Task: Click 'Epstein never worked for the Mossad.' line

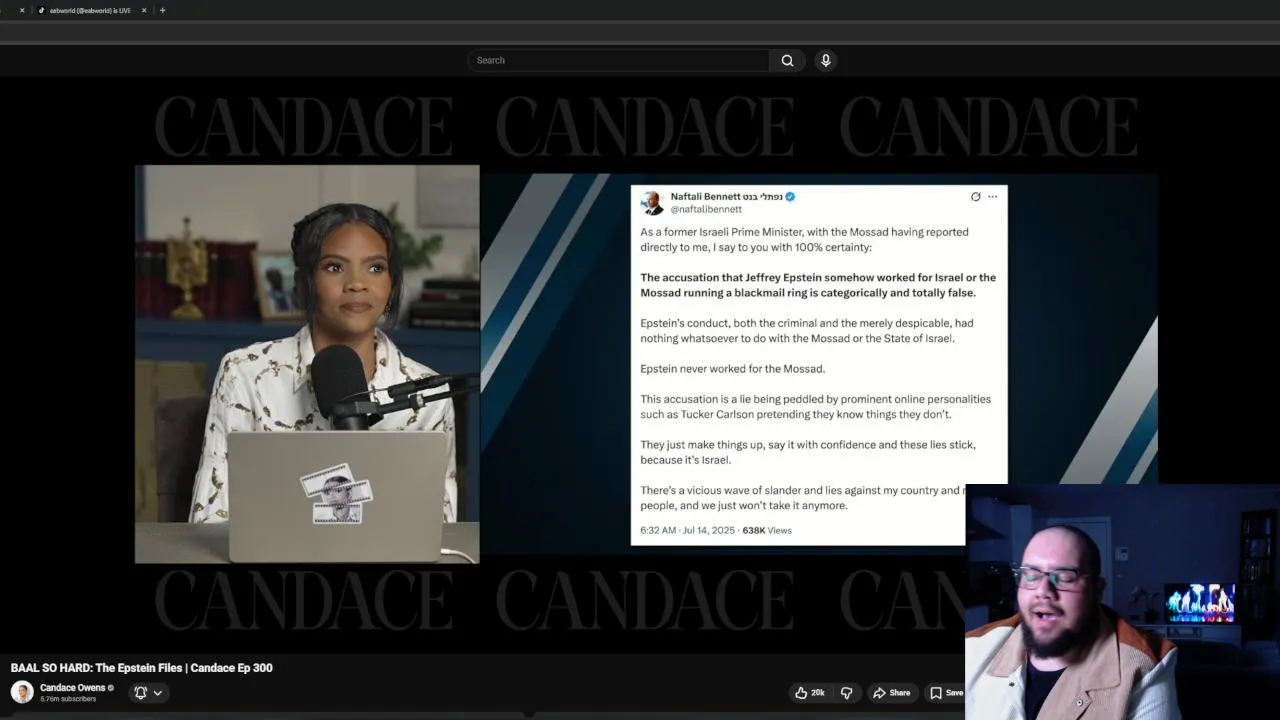Action: [x=732, y=369]
